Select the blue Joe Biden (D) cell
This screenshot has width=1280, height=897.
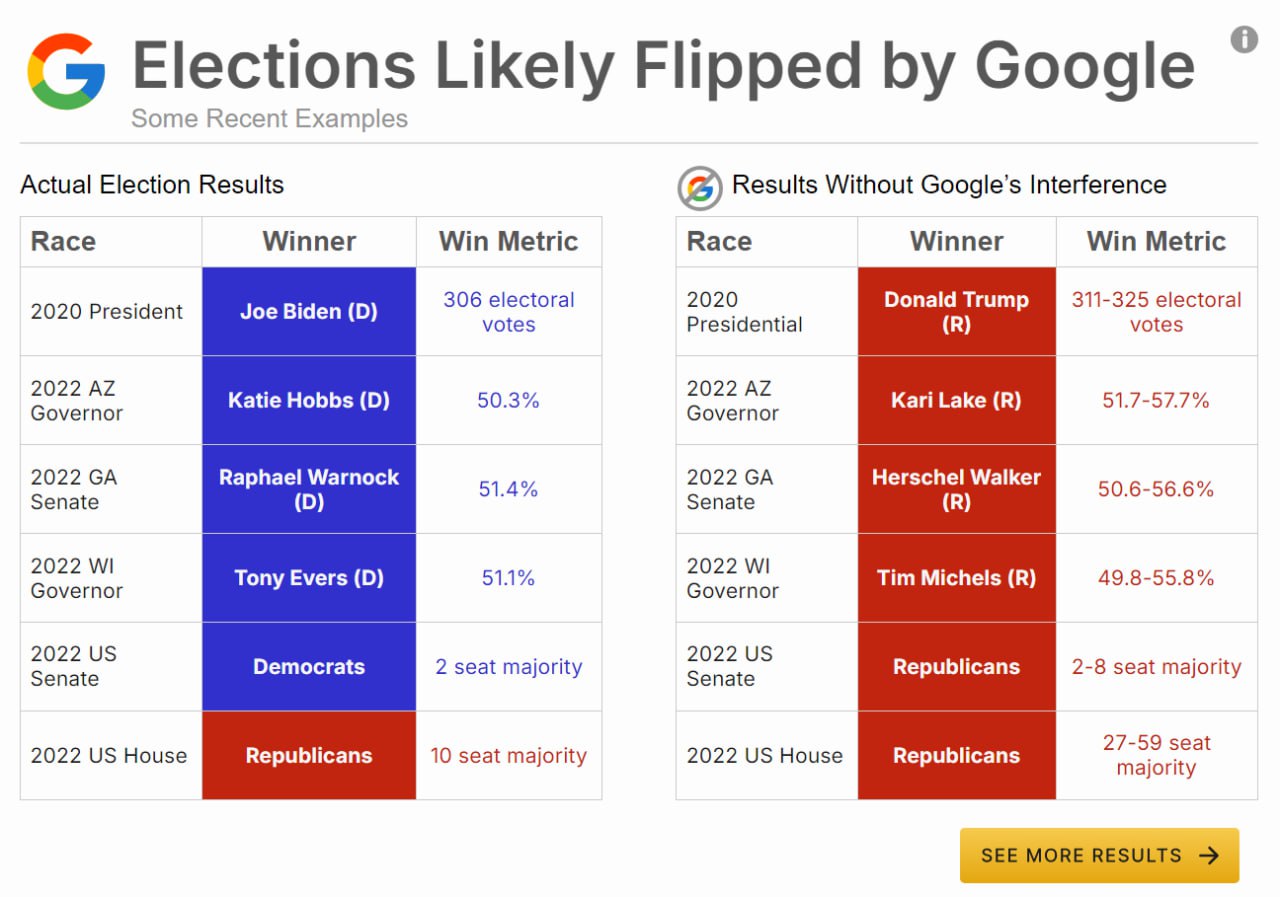(309, 311)
